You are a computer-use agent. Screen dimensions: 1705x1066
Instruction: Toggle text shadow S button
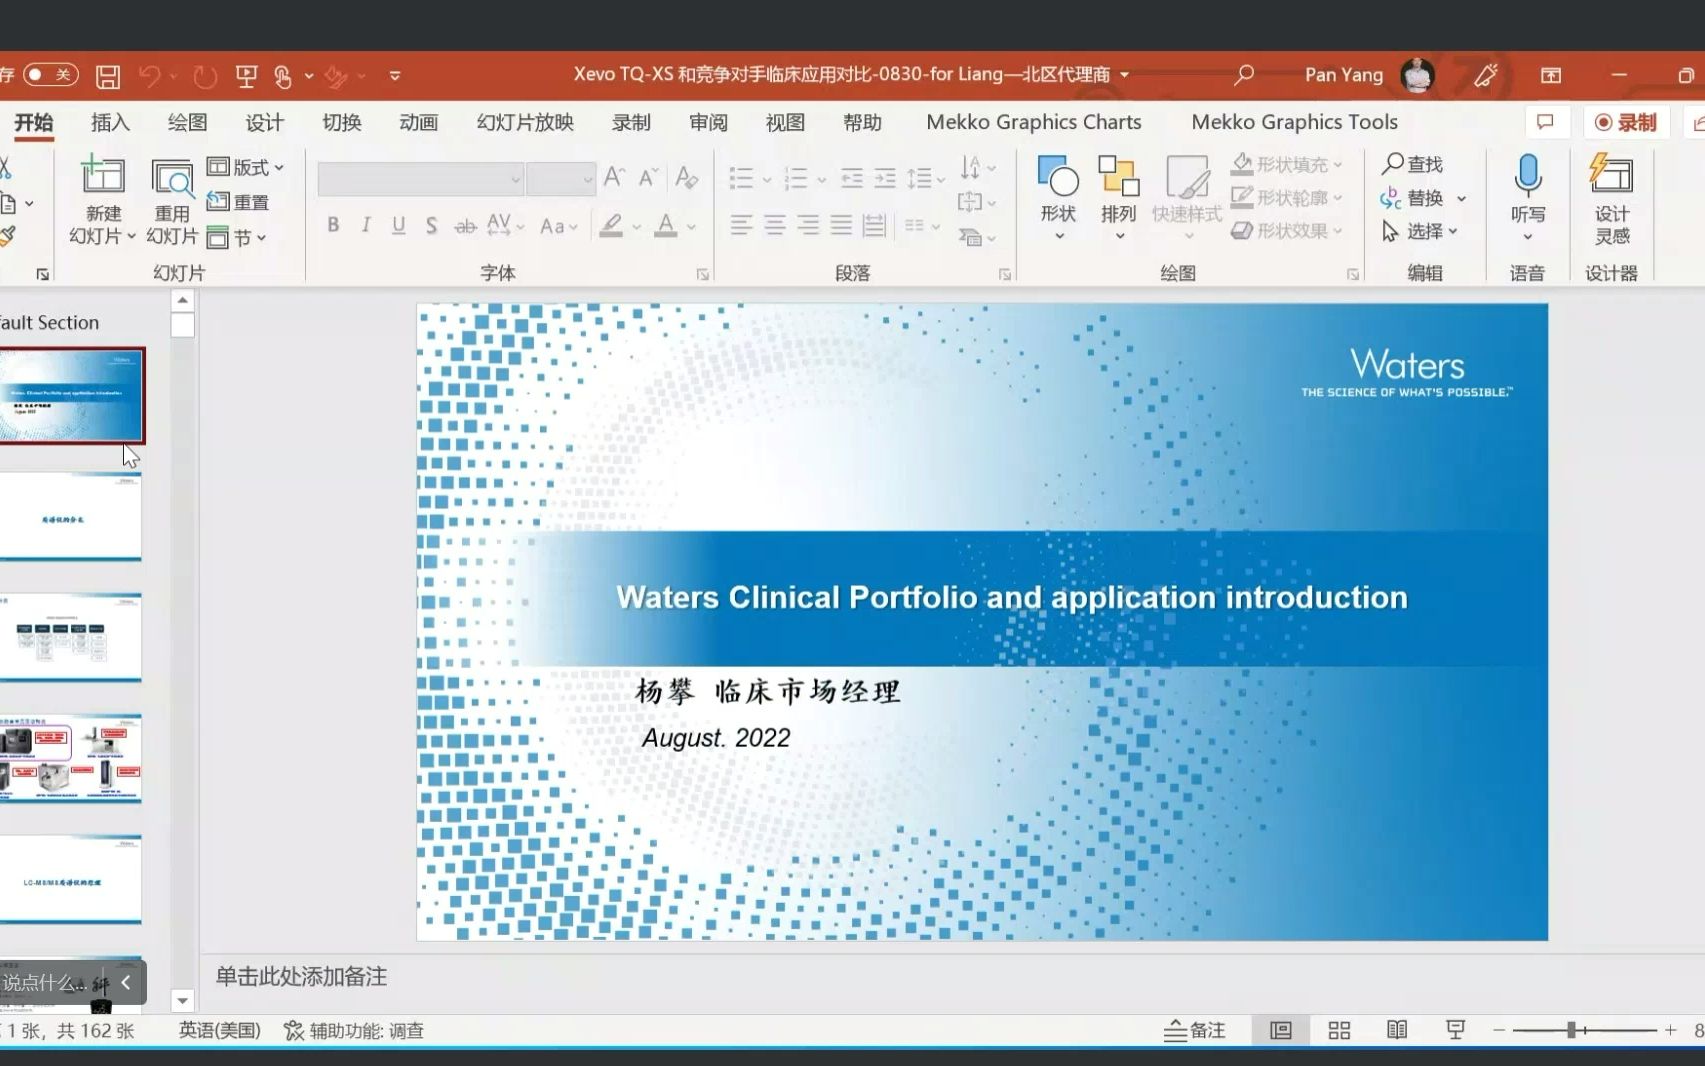pyautogui.click(x=431, y=226)
